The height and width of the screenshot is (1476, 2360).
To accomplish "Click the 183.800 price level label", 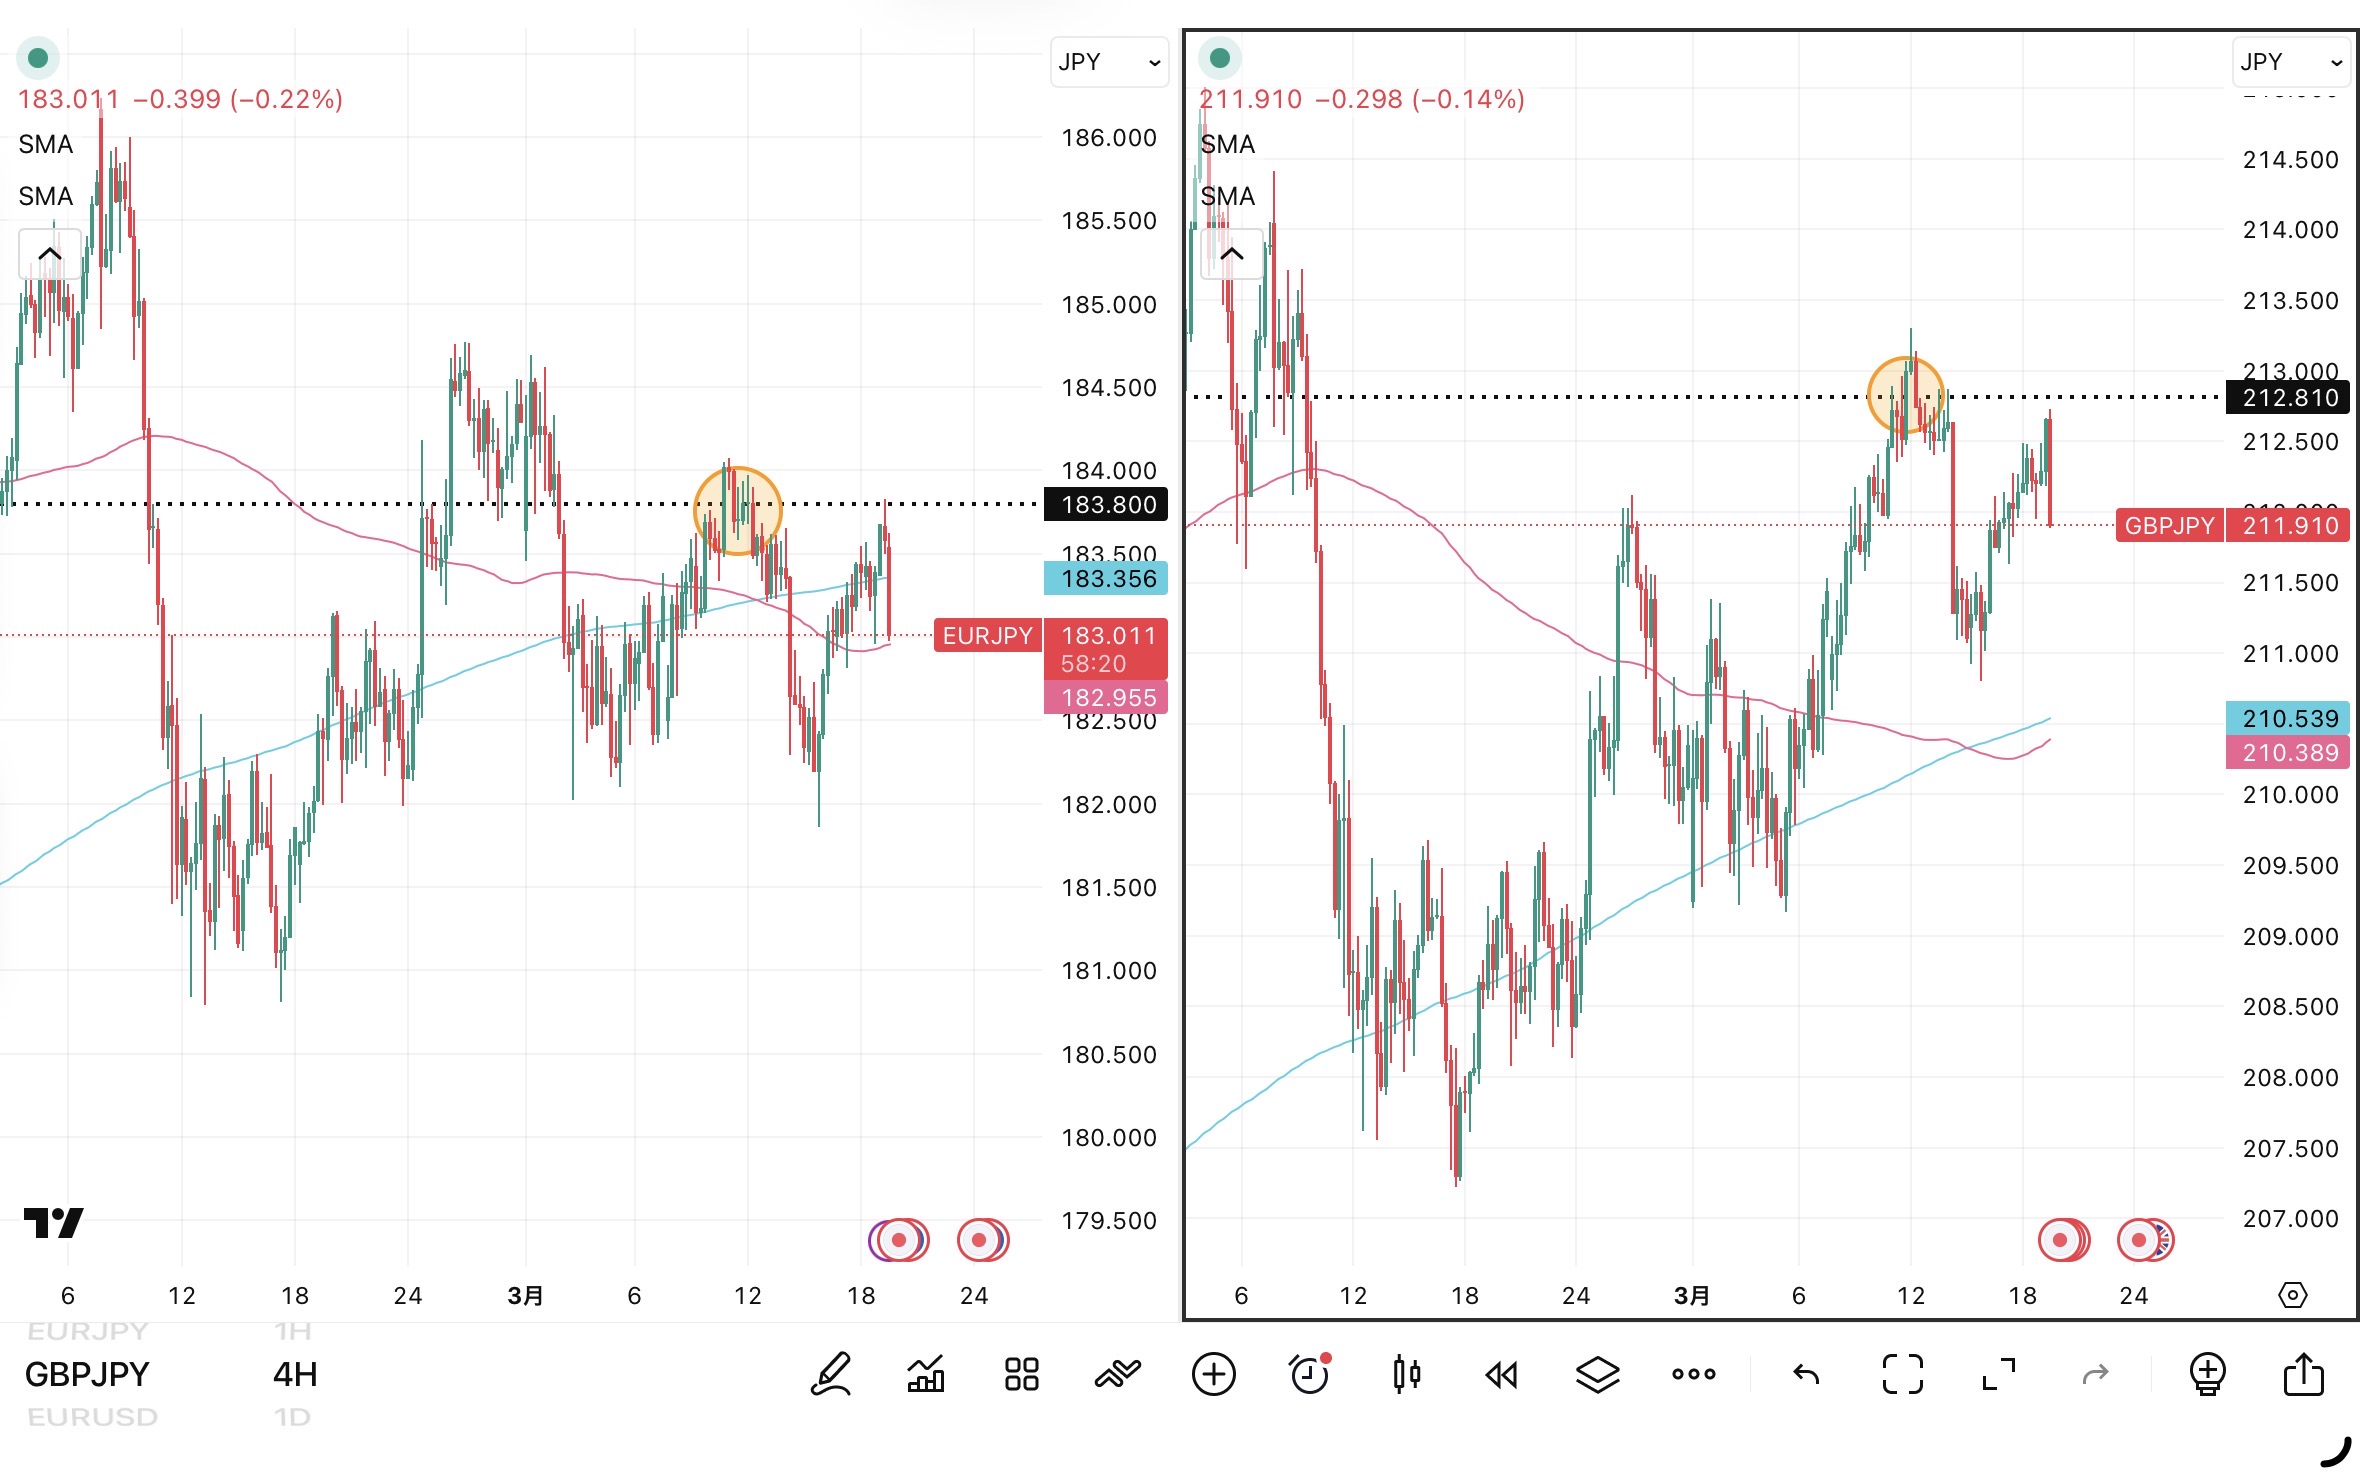I will 1106,504.
